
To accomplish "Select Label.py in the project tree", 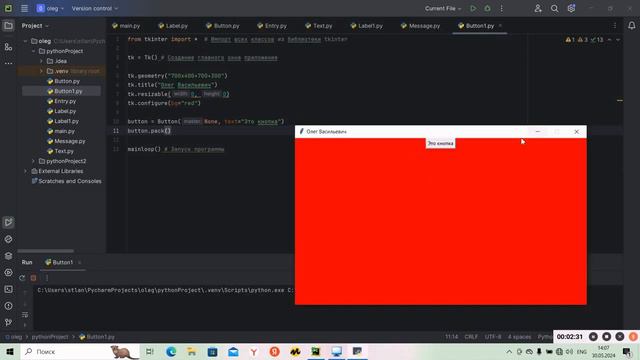I will pos(62,111).
